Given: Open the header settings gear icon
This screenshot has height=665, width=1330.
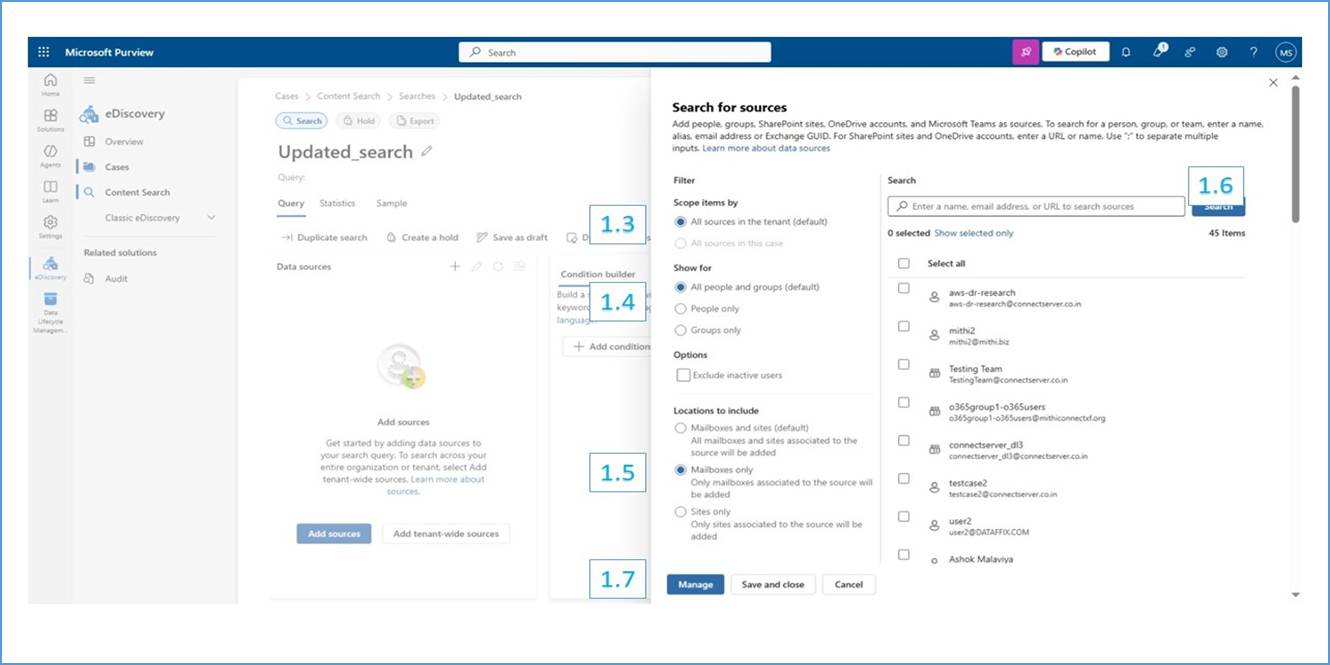Looking at the screenshot, I should coord(1222,52).
